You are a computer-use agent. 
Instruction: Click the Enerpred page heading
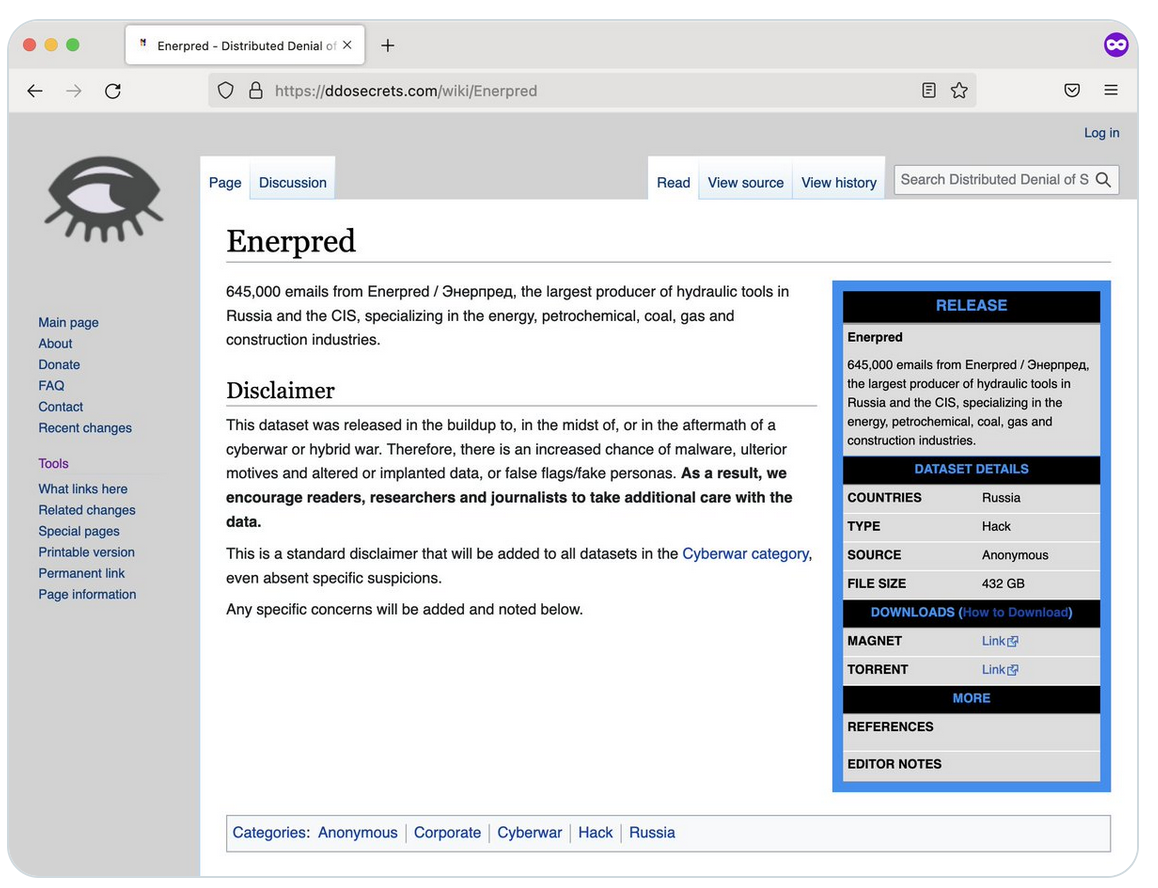tap(291, 241)
